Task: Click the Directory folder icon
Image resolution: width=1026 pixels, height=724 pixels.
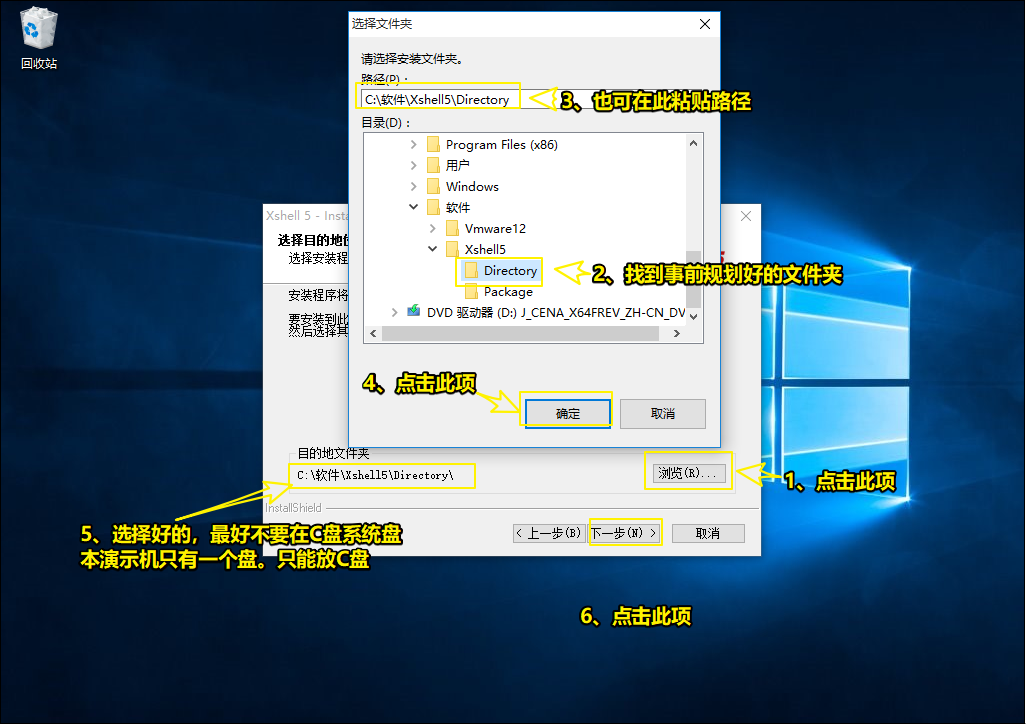Action: point(471,270)
